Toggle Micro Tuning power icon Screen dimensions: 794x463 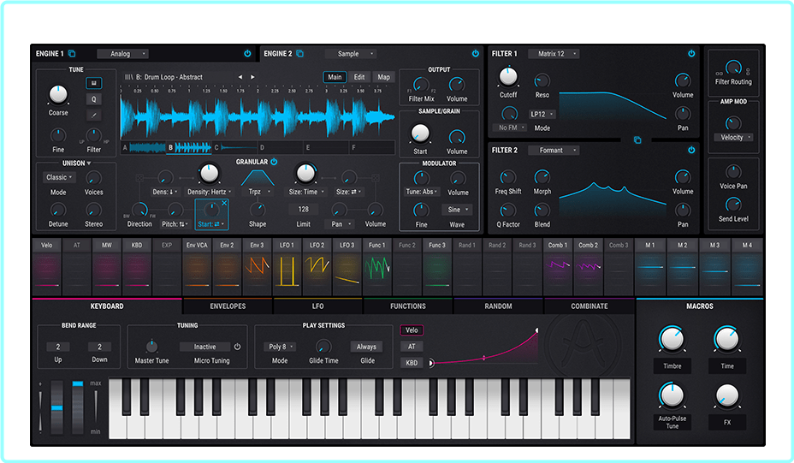click(x=237, y=346)
